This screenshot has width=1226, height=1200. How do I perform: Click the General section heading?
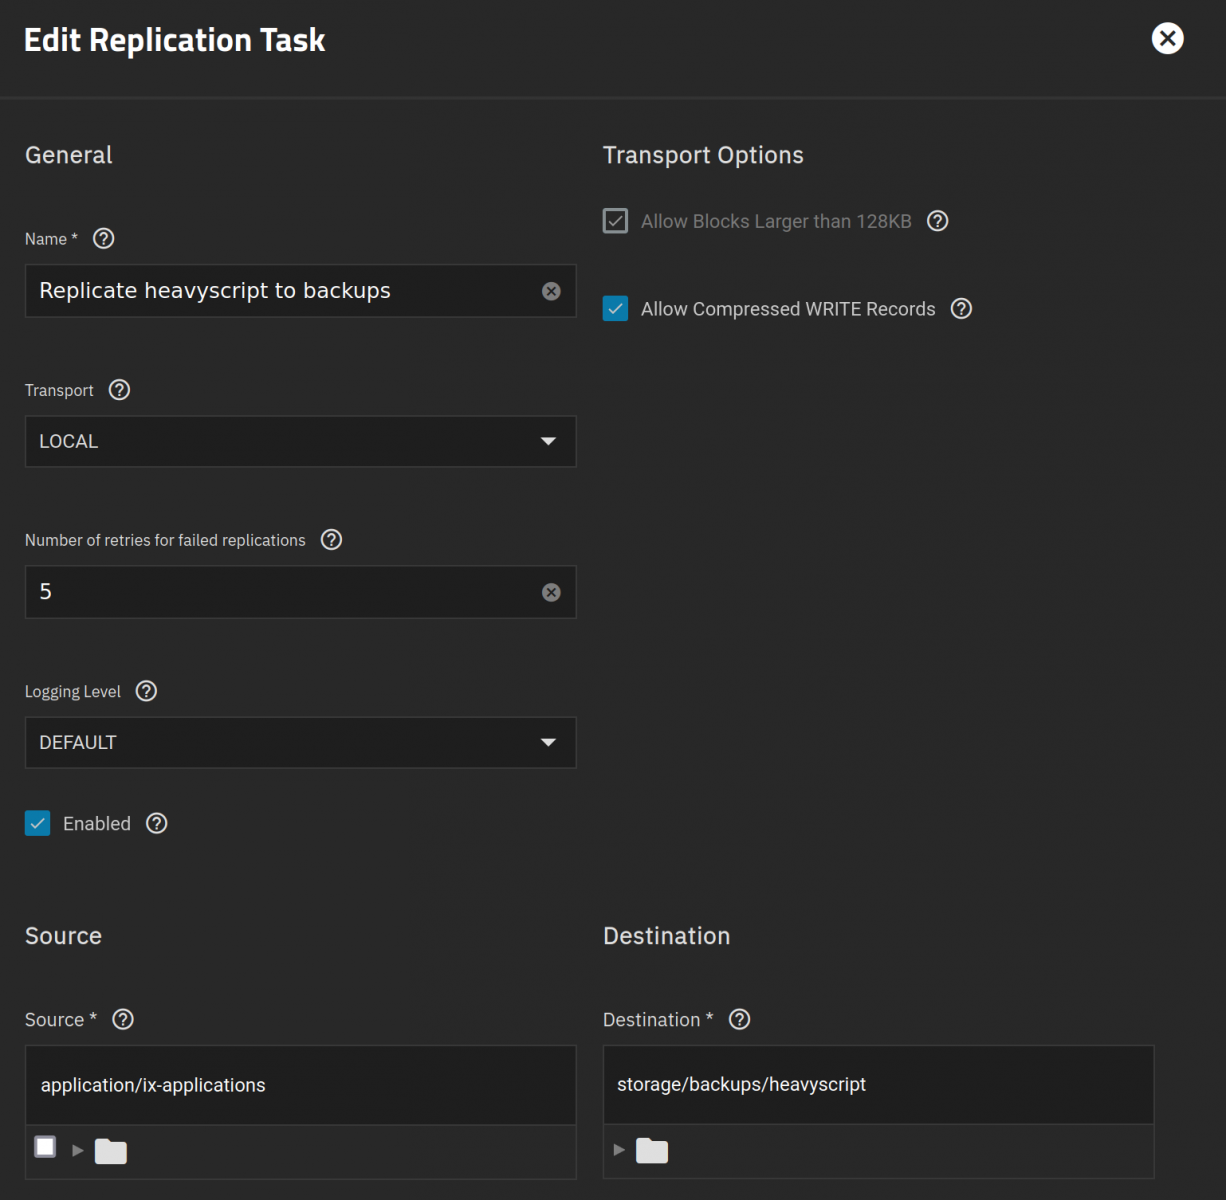[69, 155]
